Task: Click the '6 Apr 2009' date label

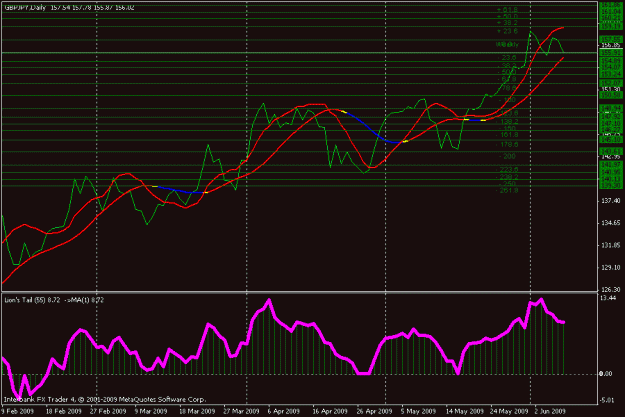Action: click(283, 411)
